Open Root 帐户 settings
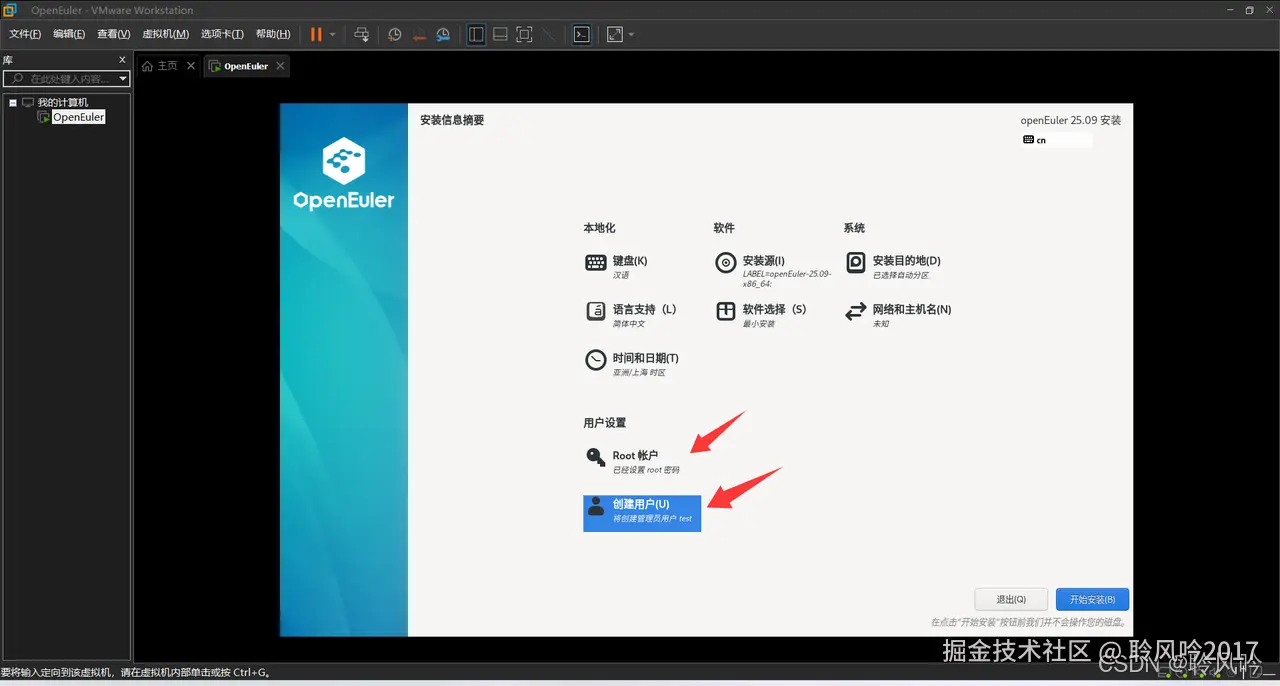 coord(632,461)
